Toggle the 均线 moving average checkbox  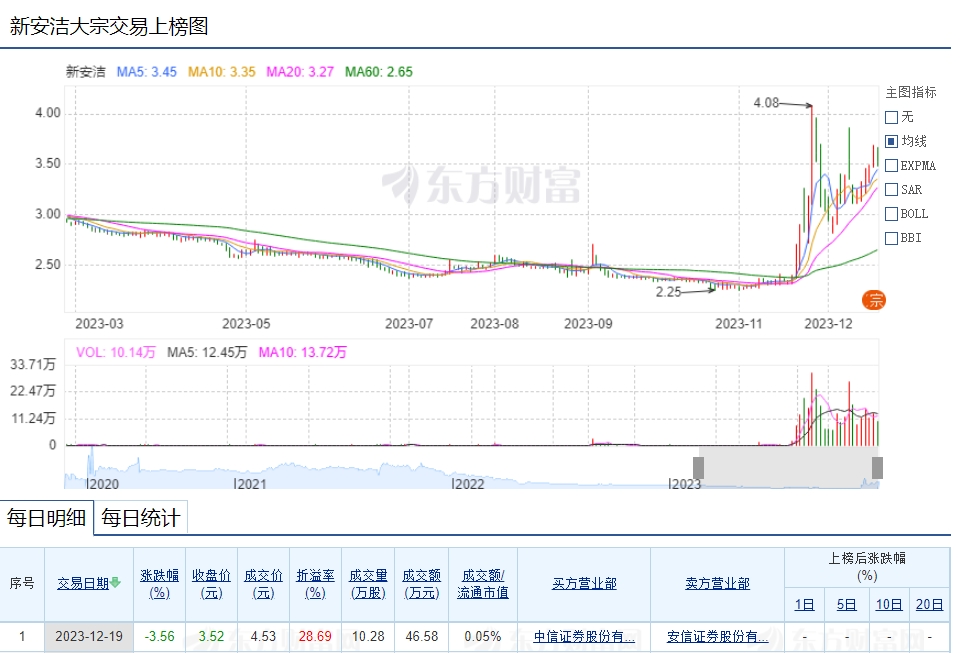[x=891, y=141]
